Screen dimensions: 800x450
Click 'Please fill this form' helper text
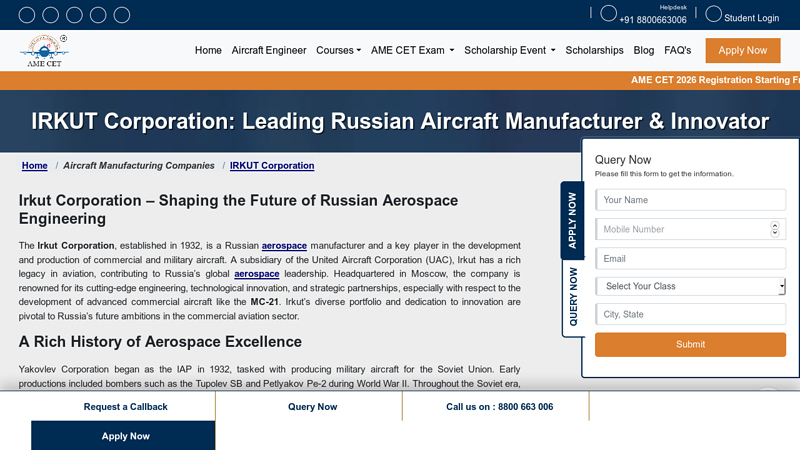[x=664, y=174]
